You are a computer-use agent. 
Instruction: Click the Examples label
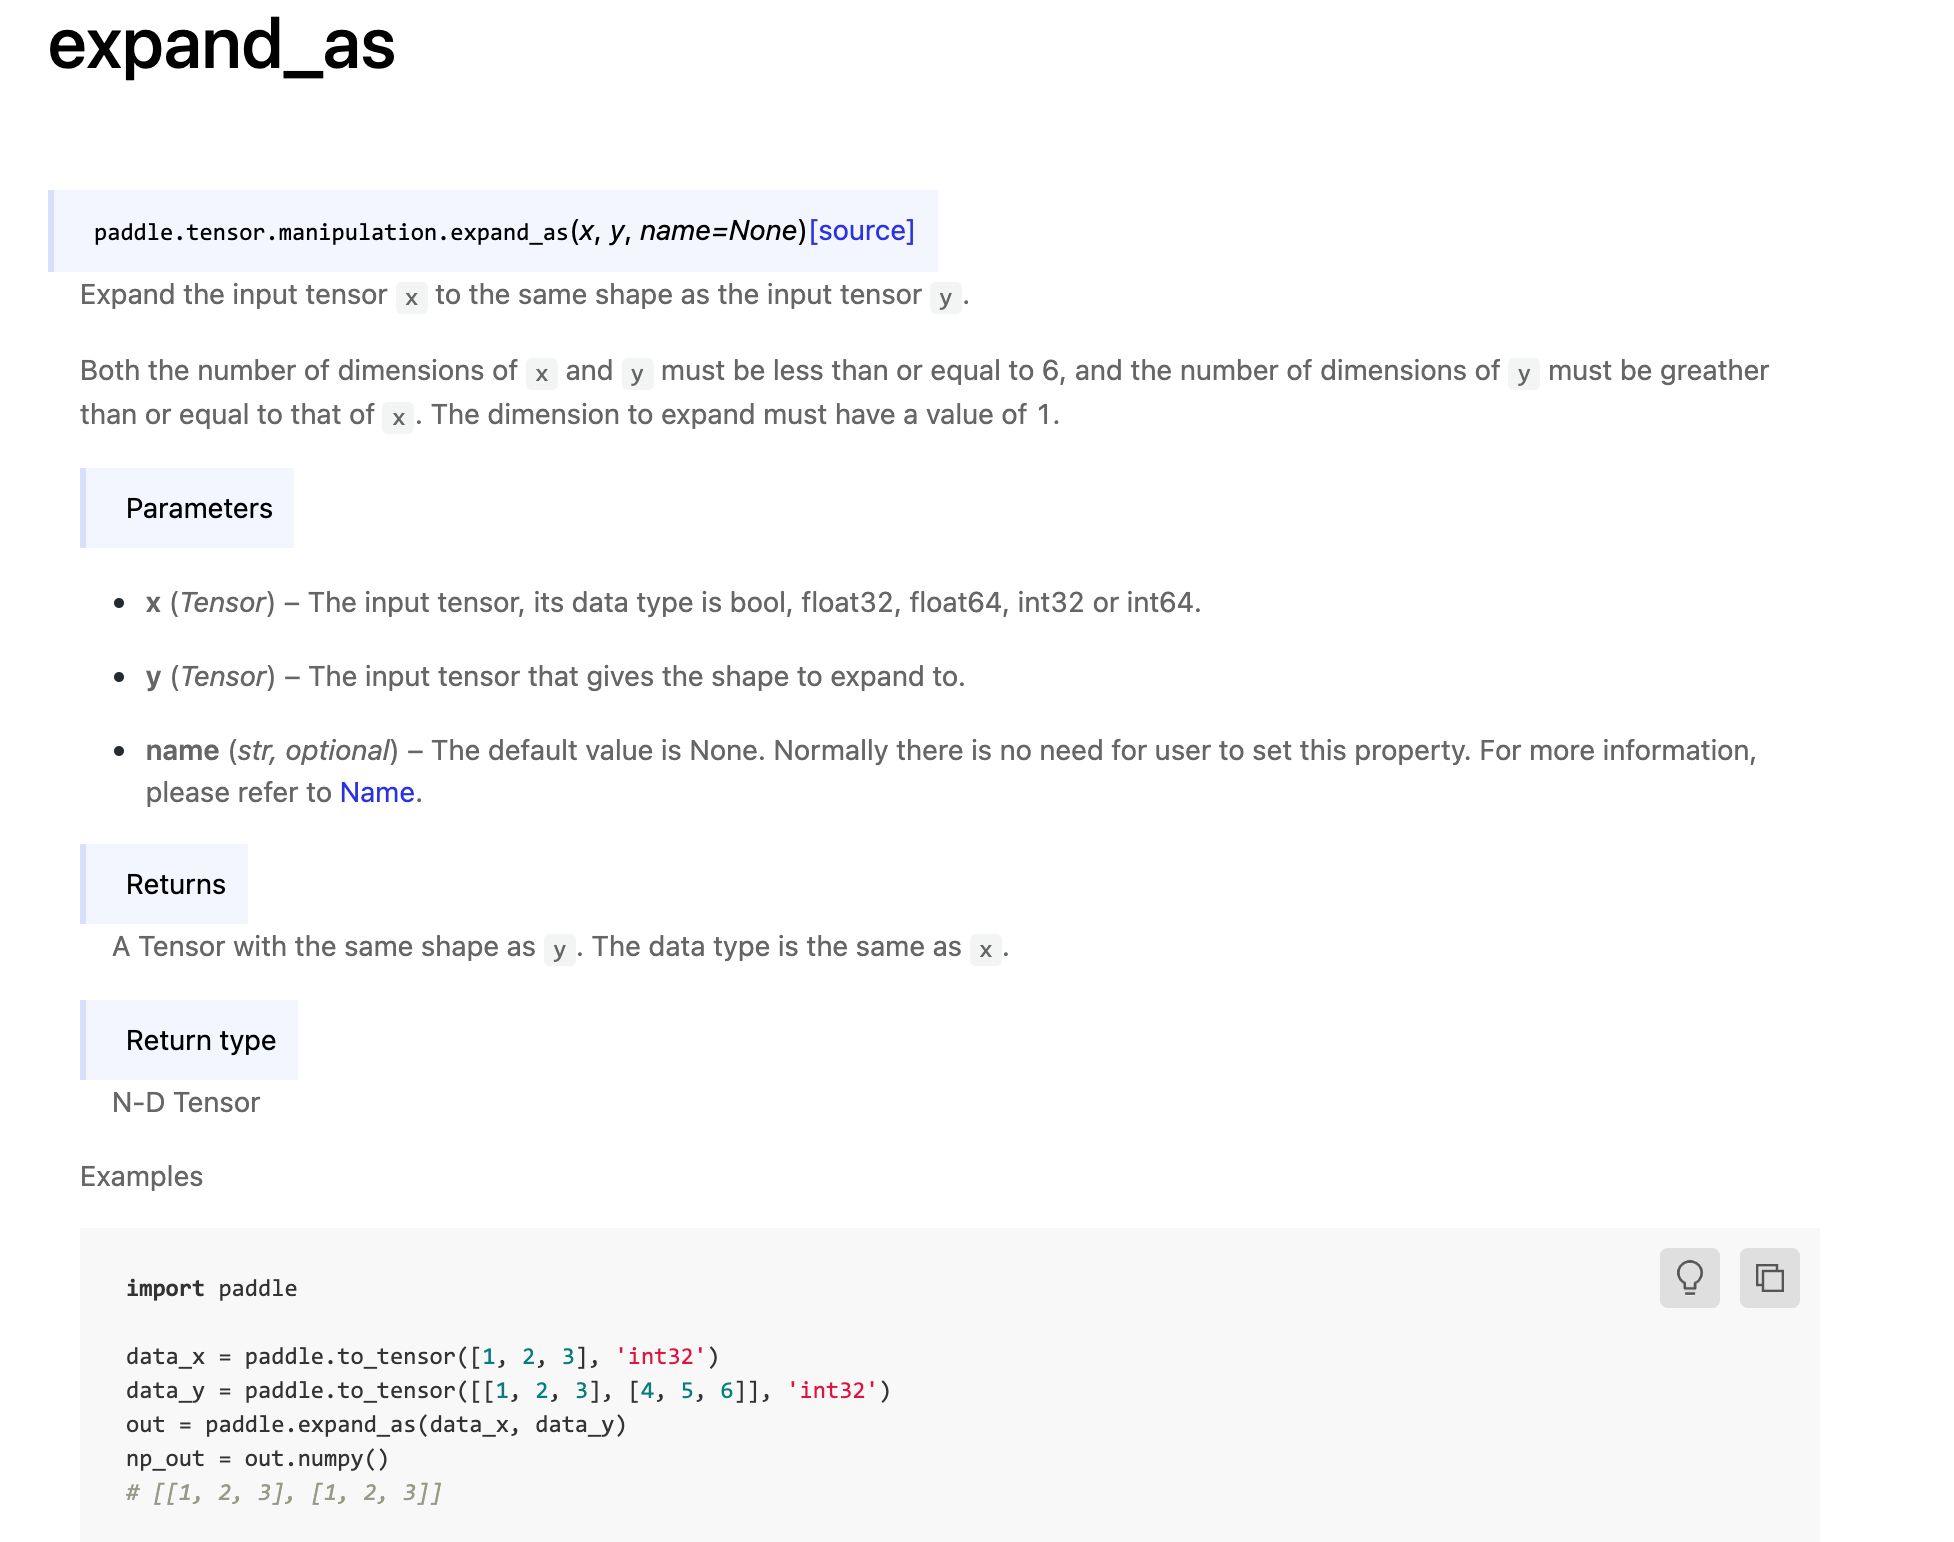click(x=141, y=1177)
